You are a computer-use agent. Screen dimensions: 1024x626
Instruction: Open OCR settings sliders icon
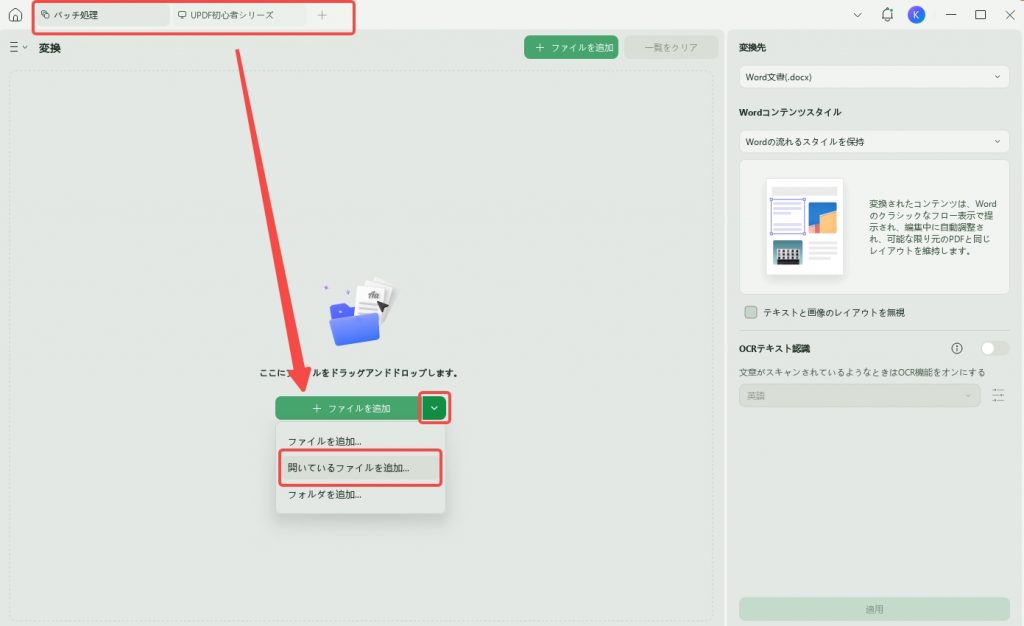pyautogui.click(x=998, y=395)
